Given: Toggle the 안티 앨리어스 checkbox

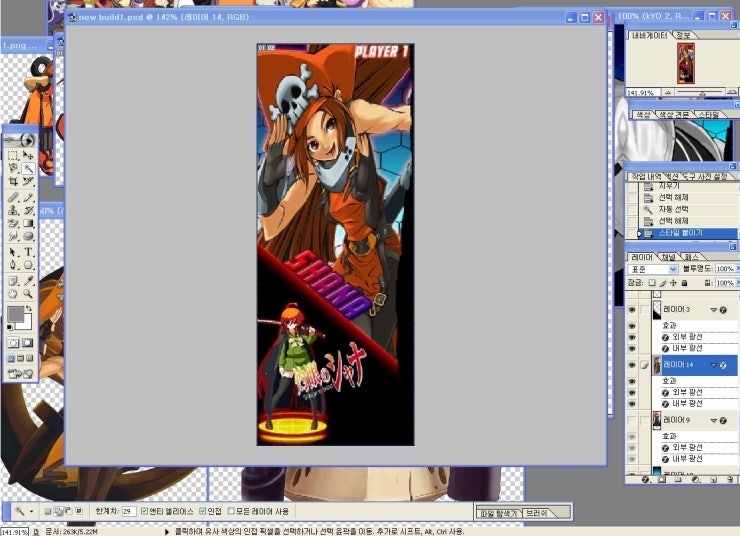Looking at the screenshot, I should point(145,511).
